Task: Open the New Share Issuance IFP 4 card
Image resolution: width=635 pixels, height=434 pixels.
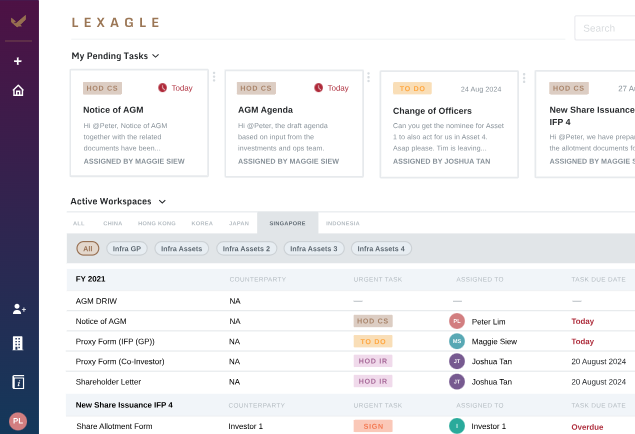Action: click(x=585, y=124)
